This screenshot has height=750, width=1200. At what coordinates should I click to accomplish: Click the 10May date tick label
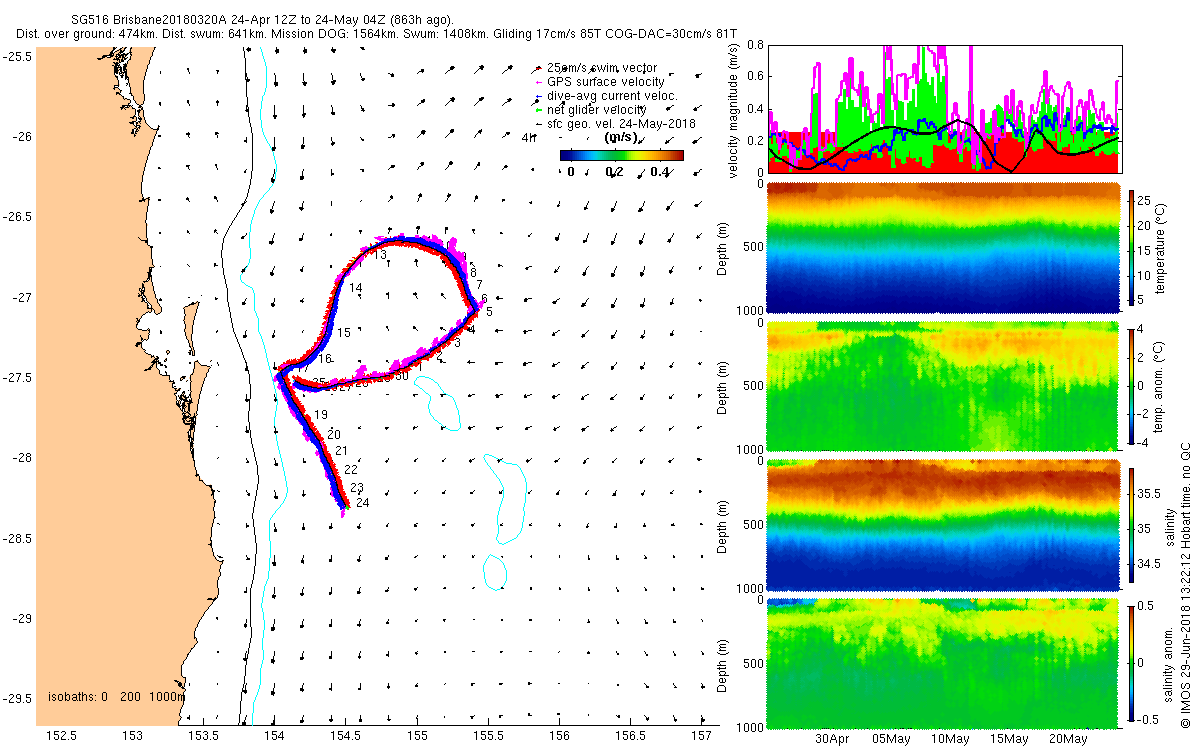[x=950, y=740]
